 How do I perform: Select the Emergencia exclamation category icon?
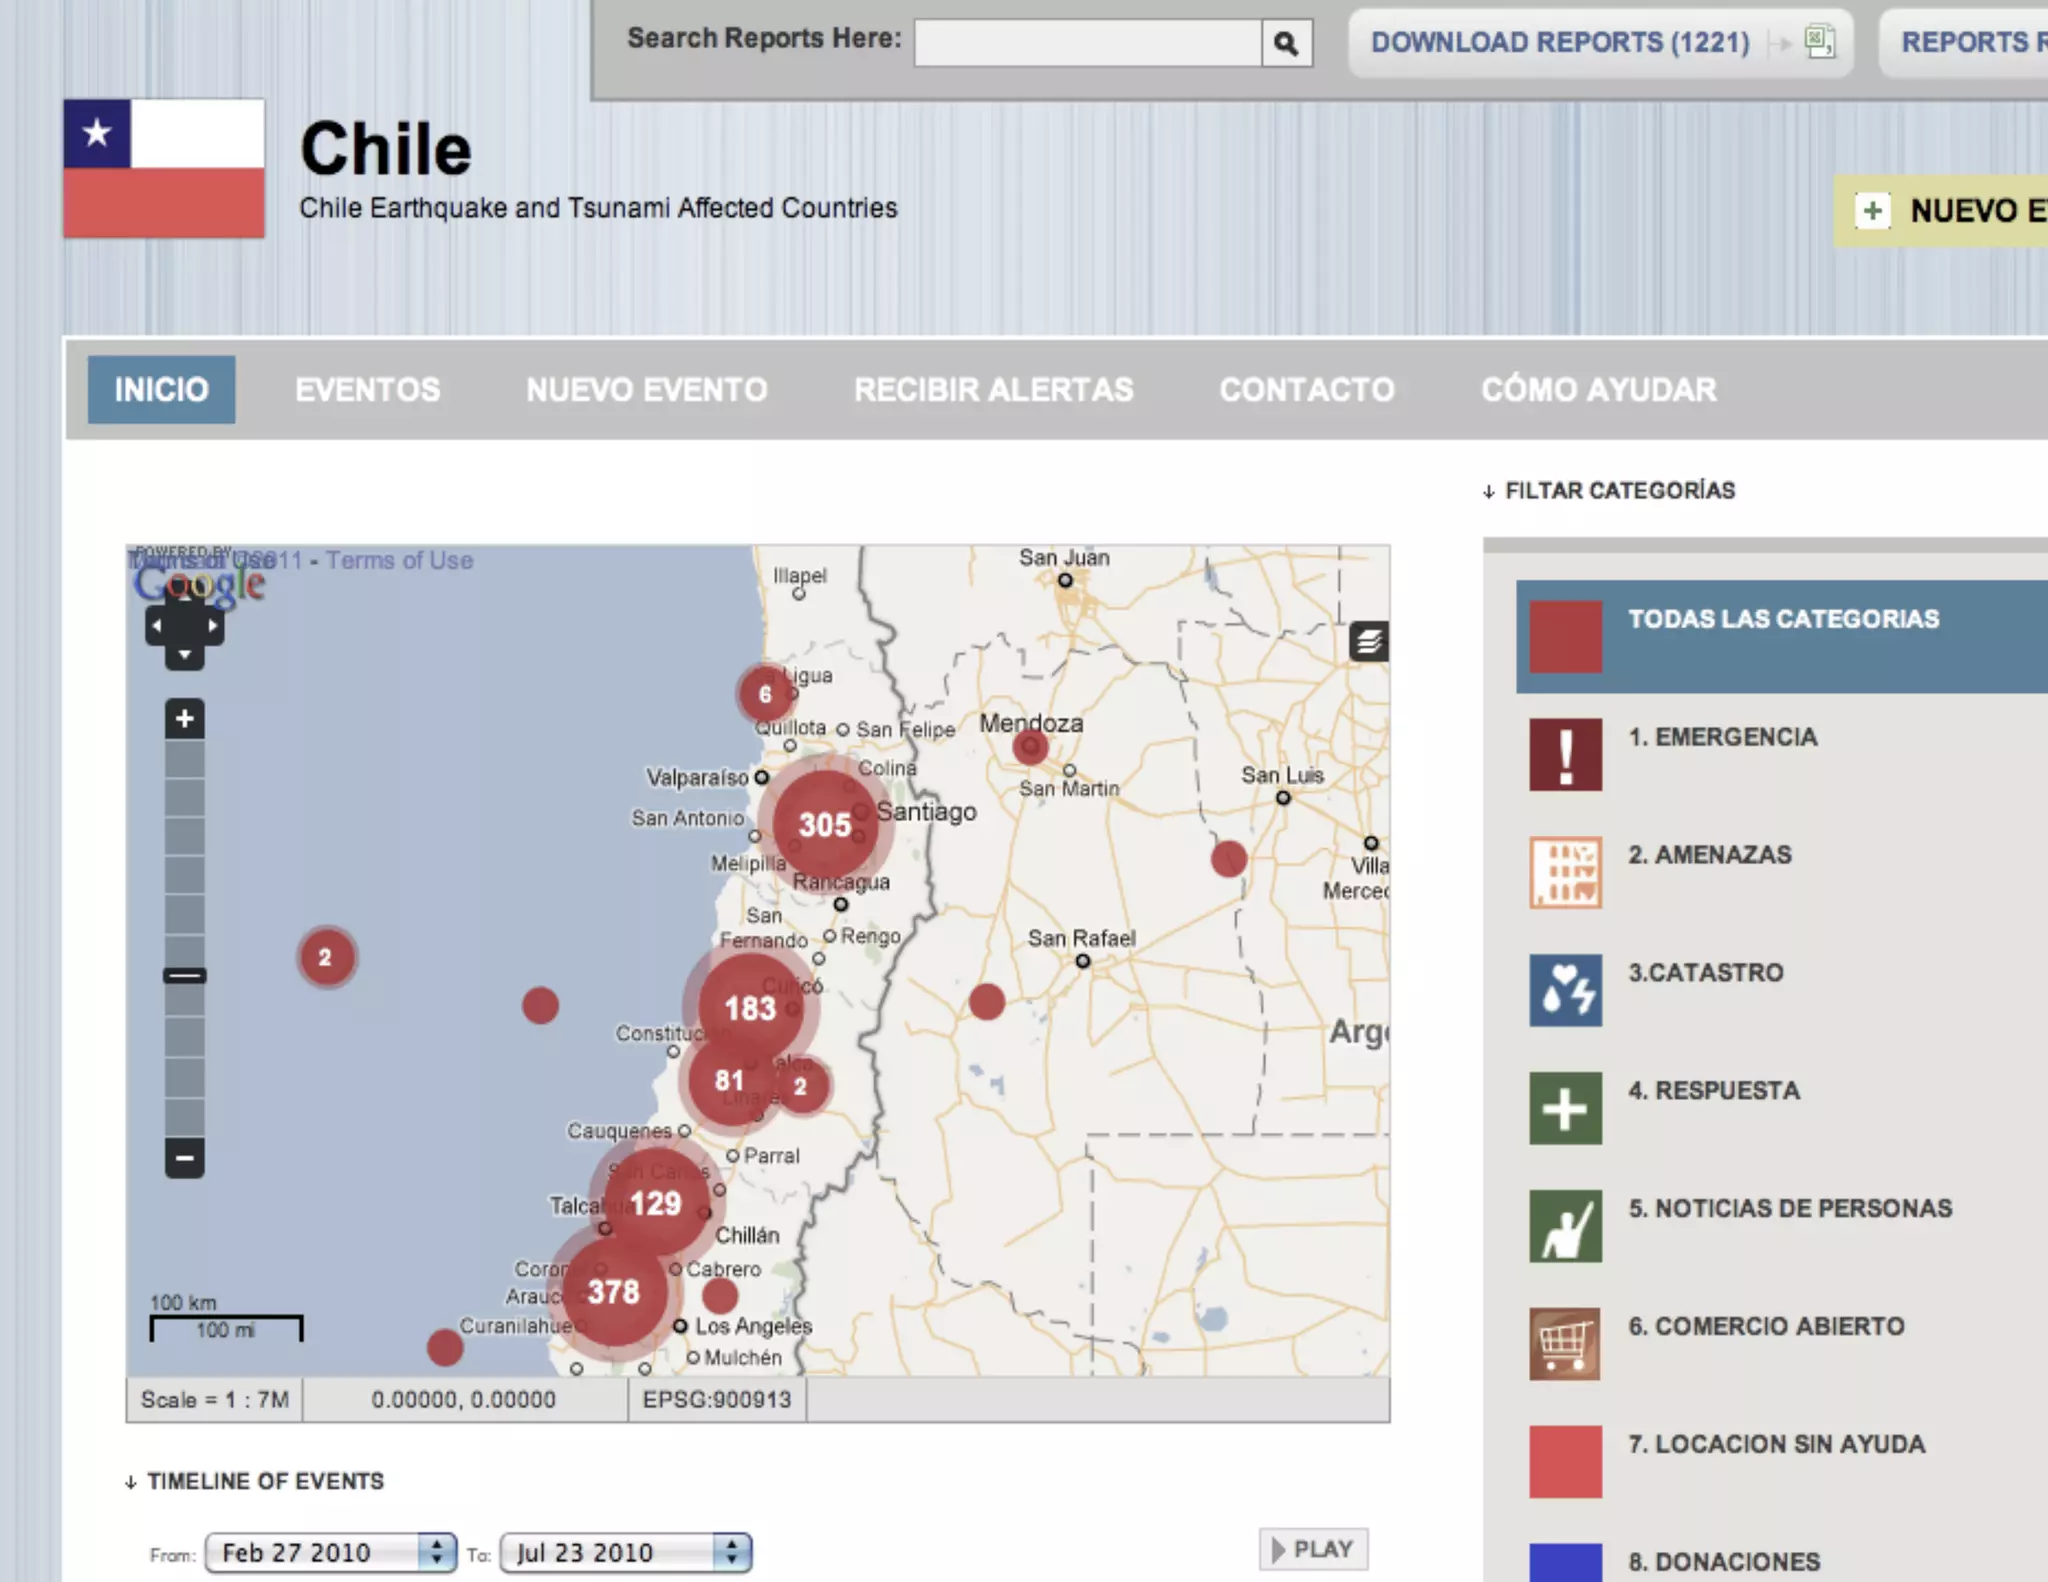coord(1565,755)
